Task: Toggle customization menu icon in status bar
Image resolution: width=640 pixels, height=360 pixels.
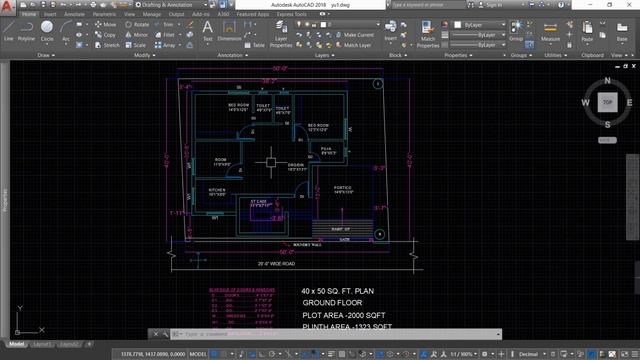Action: point(635,354)
